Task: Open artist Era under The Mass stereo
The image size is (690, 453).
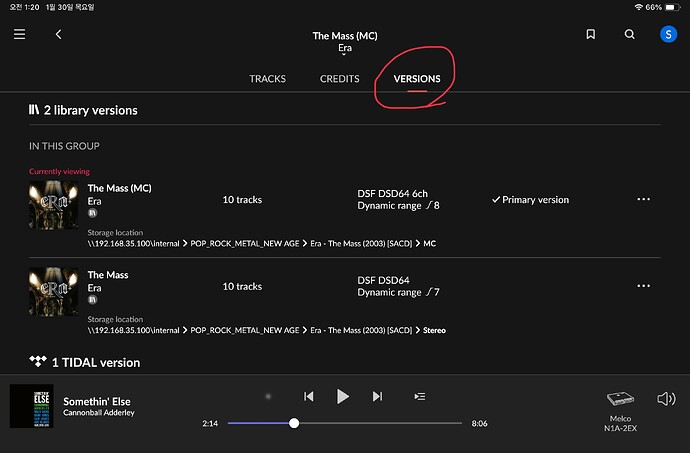Action: pyautogui.click(x=94, y=288)
